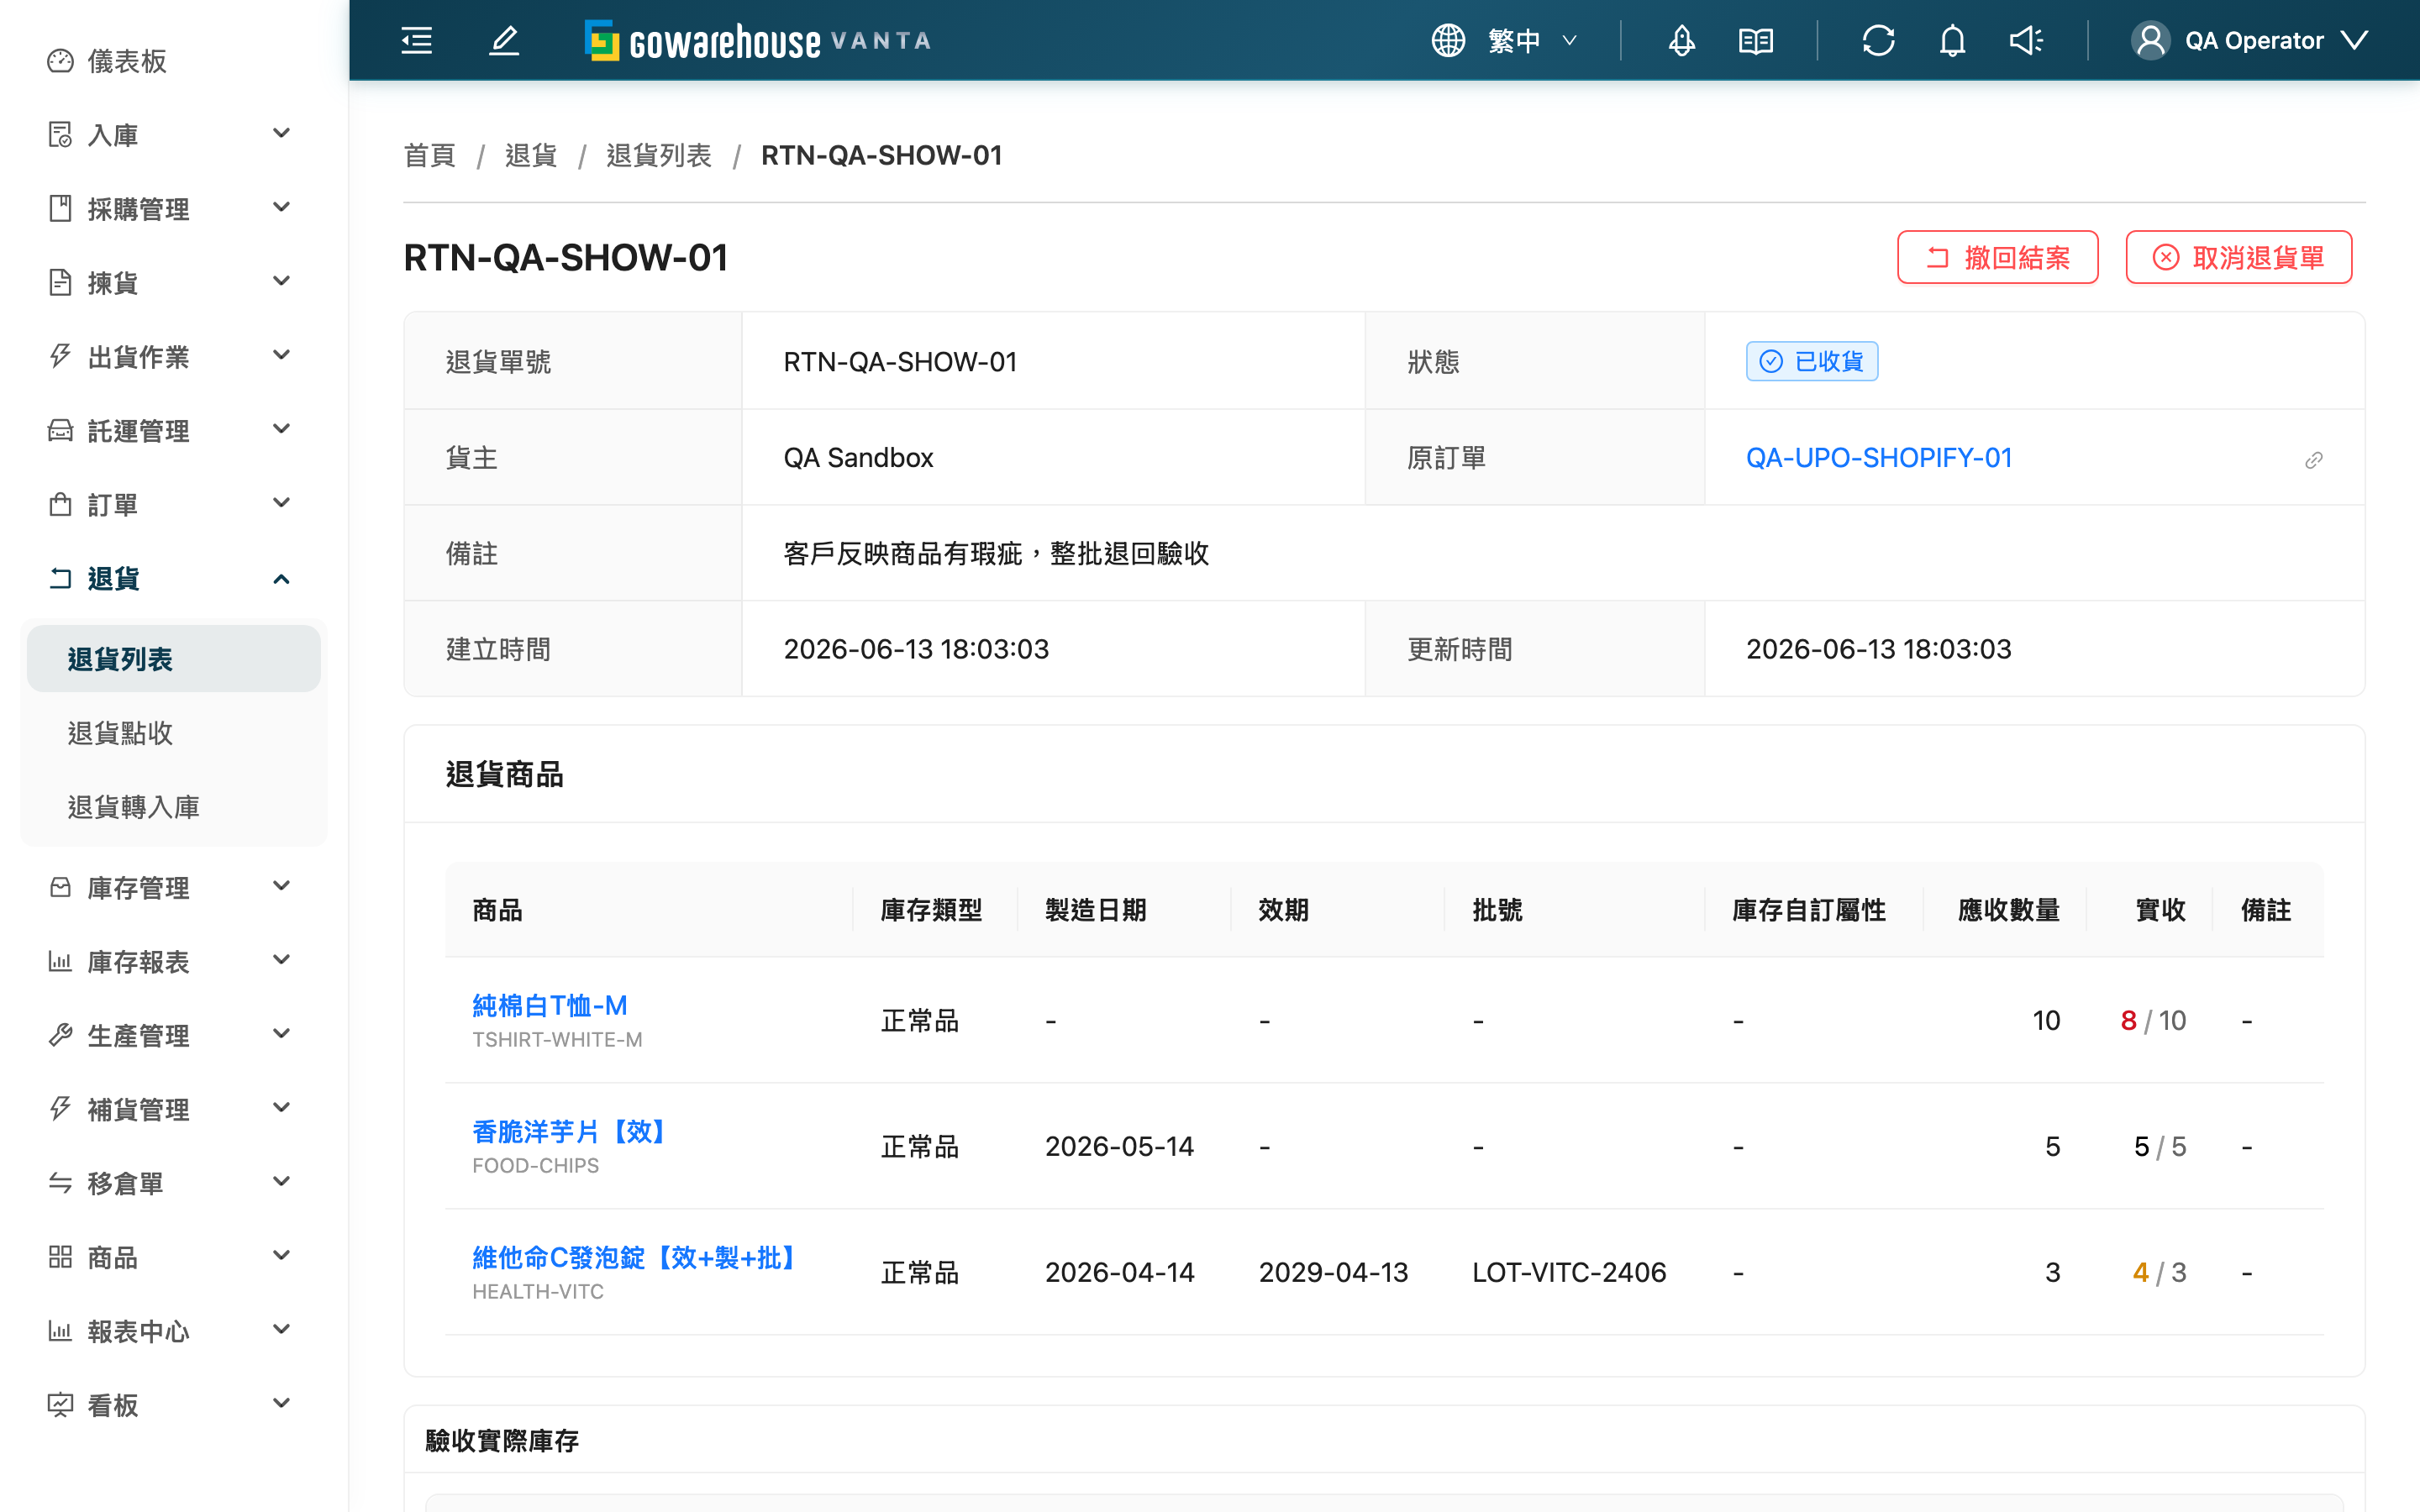Click the refresh icon in header

pos(1879,41)
